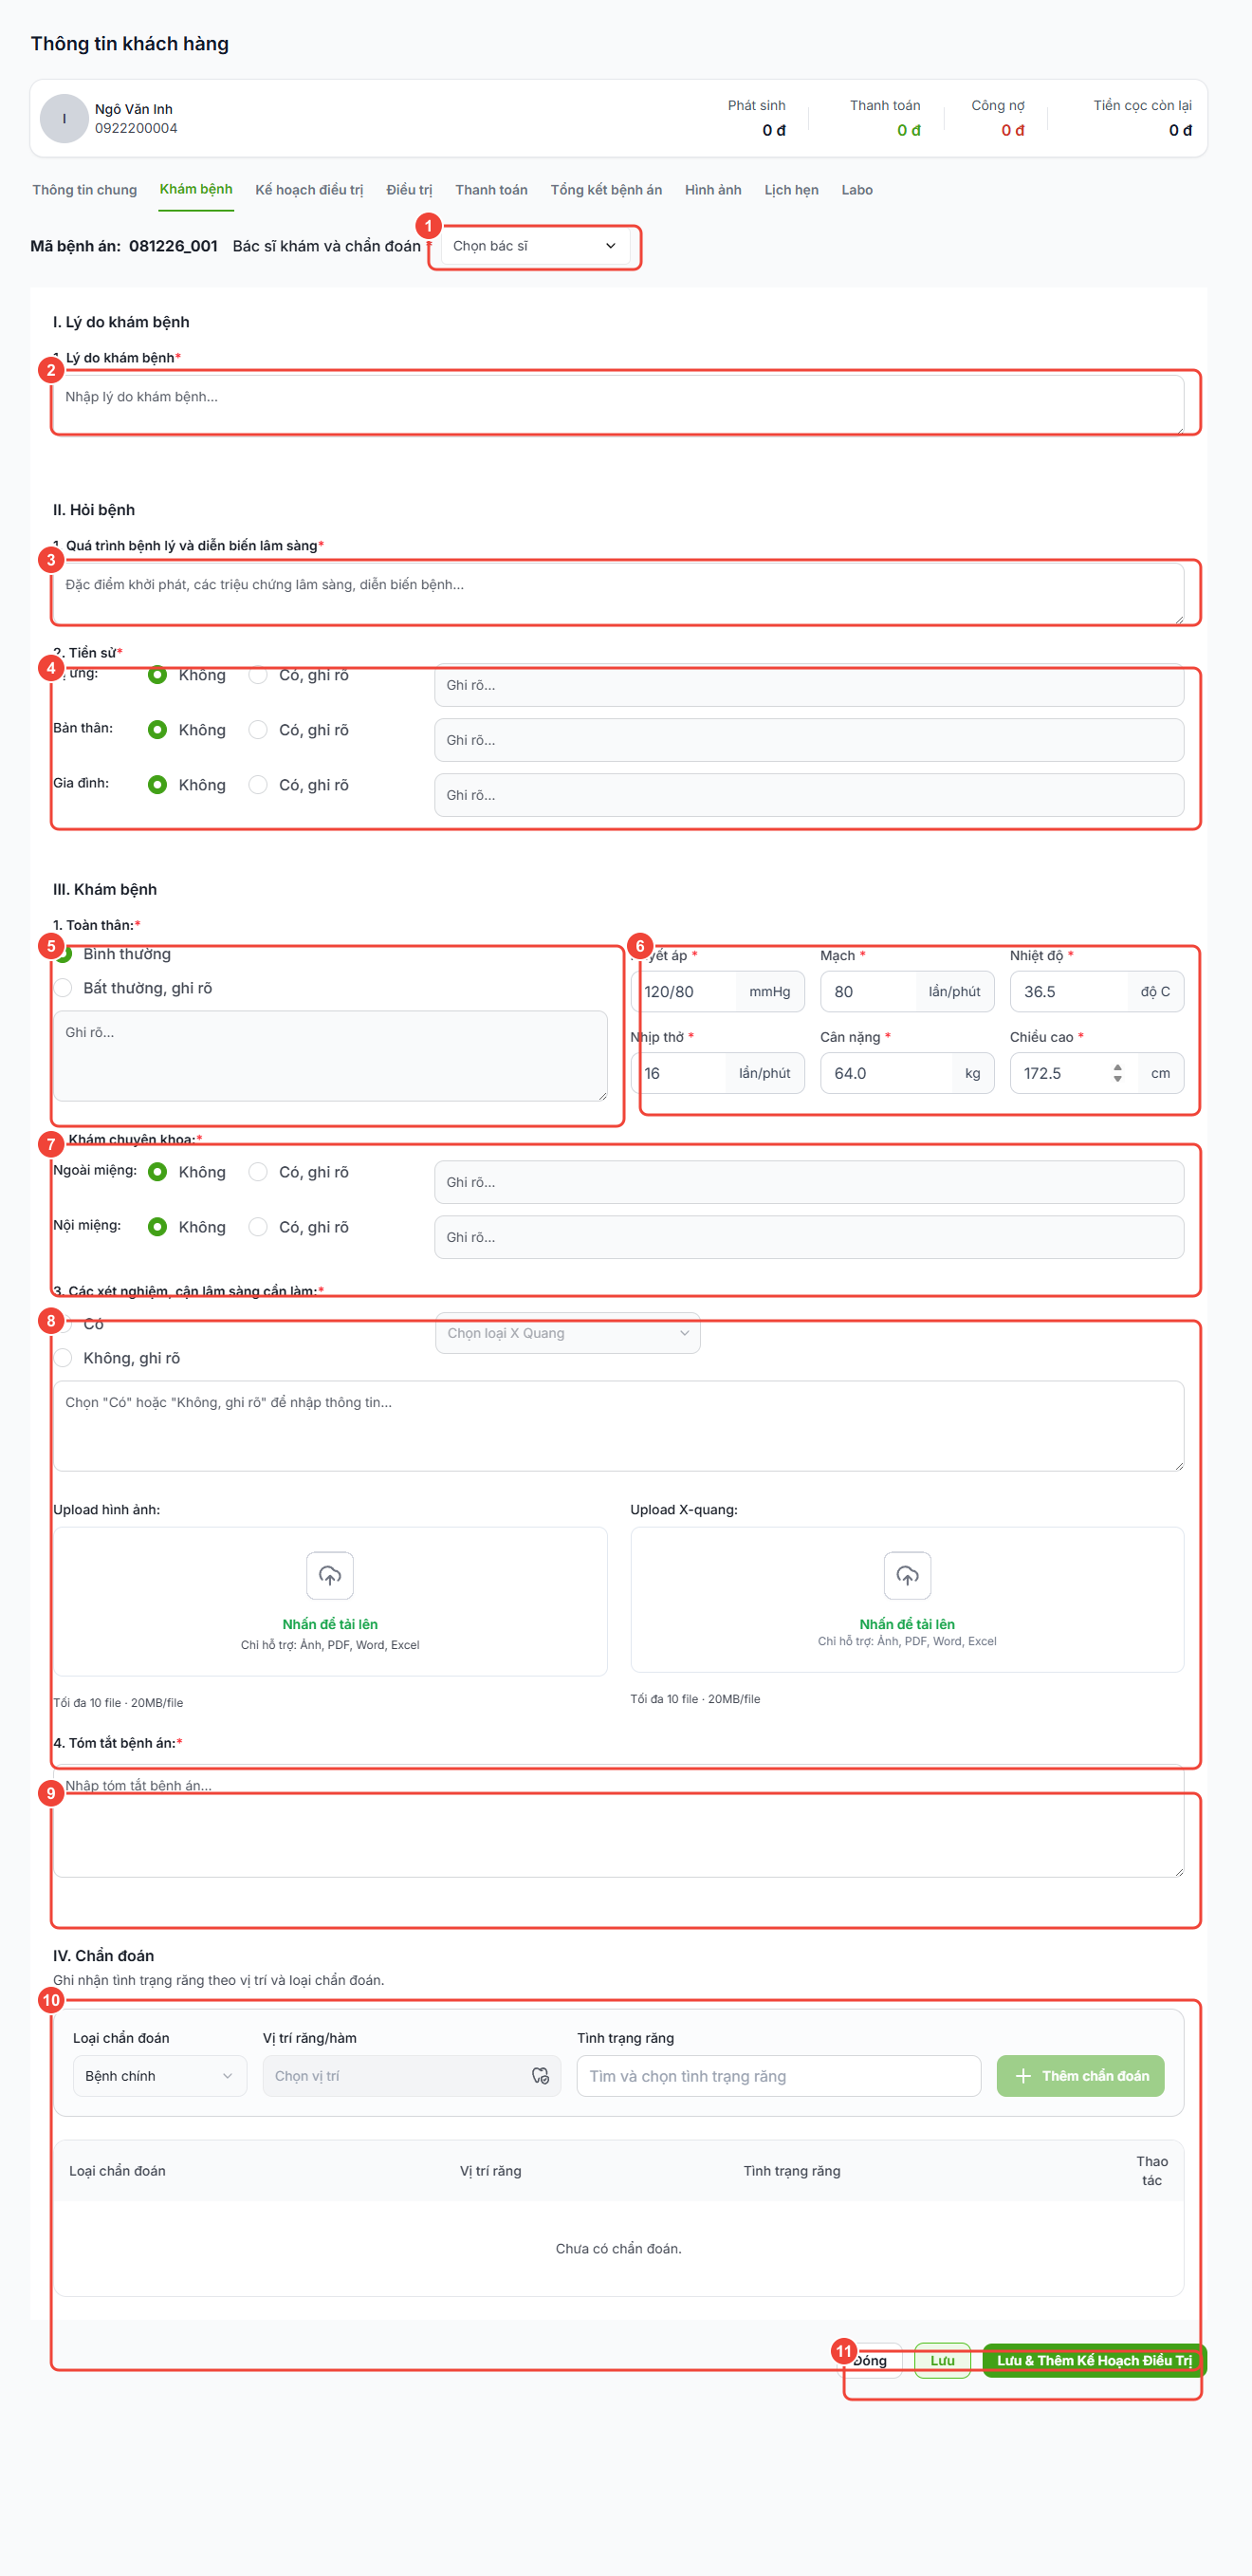Open tooth chart icon in Chọn vị trí
The image size is (1252, 2576).
(540, 2076)
